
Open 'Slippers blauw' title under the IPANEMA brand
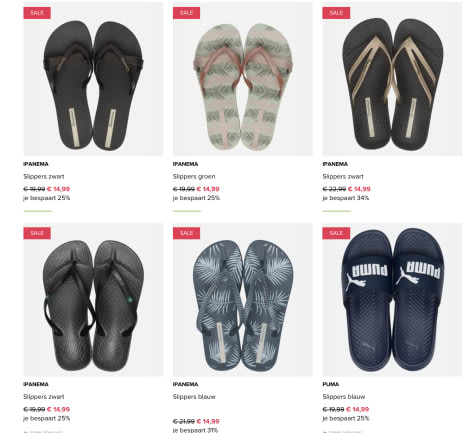pyautogui.click(x=194, y=397)
